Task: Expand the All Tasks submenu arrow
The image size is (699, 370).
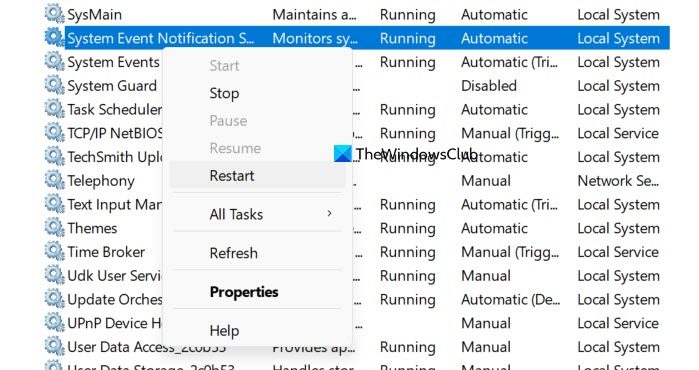Action: [x=329, y=214]
